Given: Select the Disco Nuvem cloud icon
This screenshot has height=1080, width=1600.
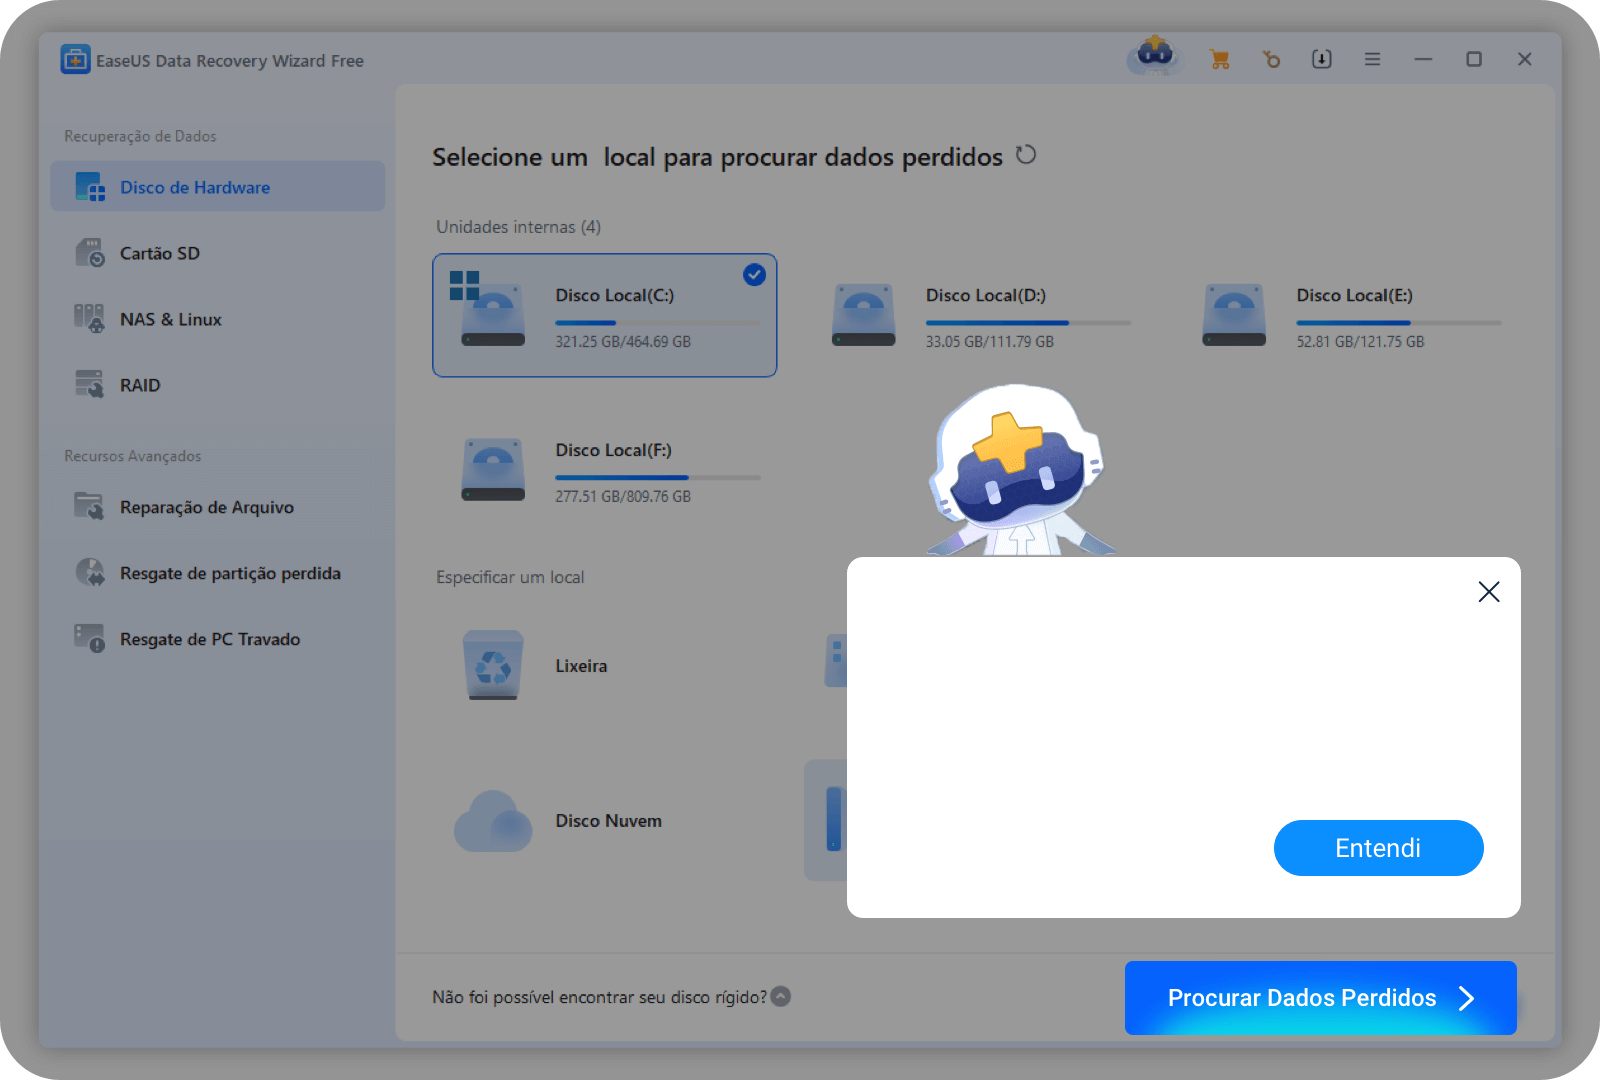Looking at the screenshot, I should 493,821.
